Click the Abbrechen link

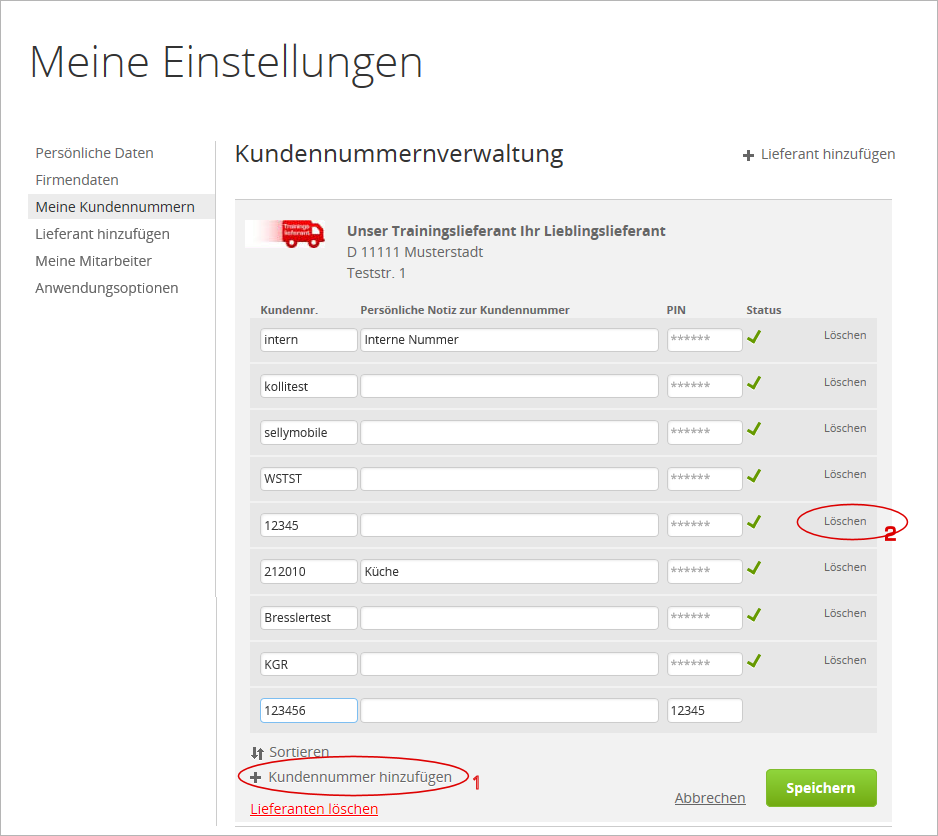pyautogui.click(x=710, y=797)
